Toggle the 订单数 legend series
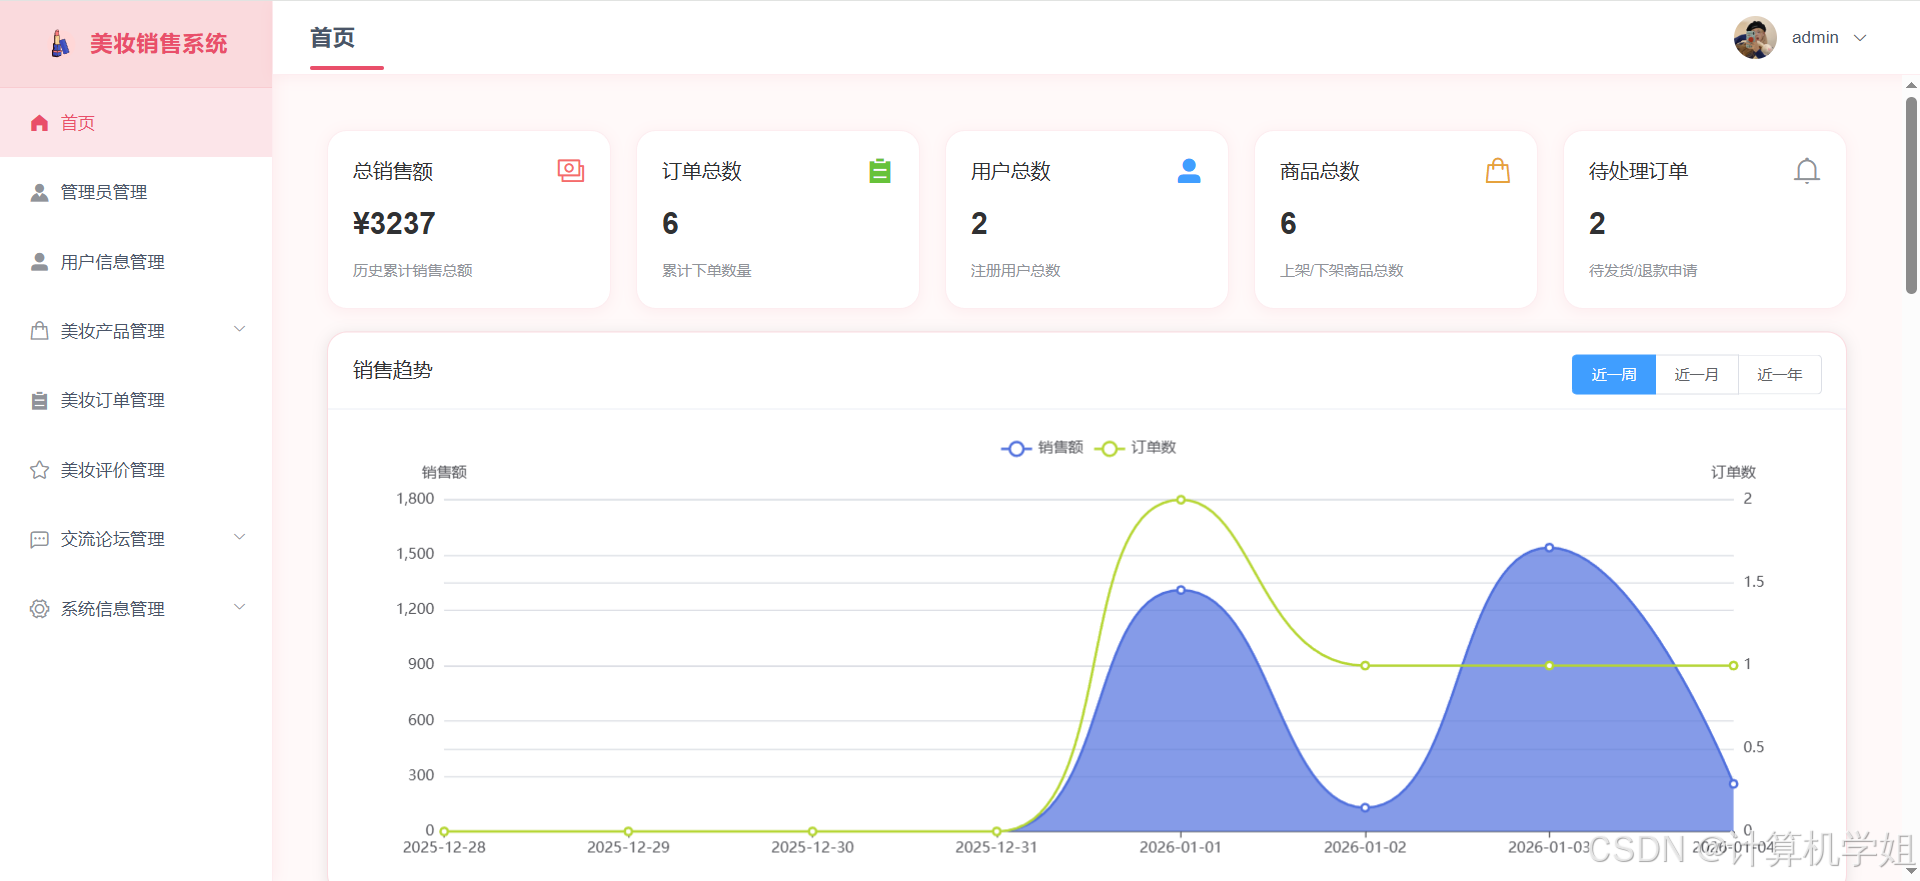This screenshot has width=1920, height=881. (1135, 448)
